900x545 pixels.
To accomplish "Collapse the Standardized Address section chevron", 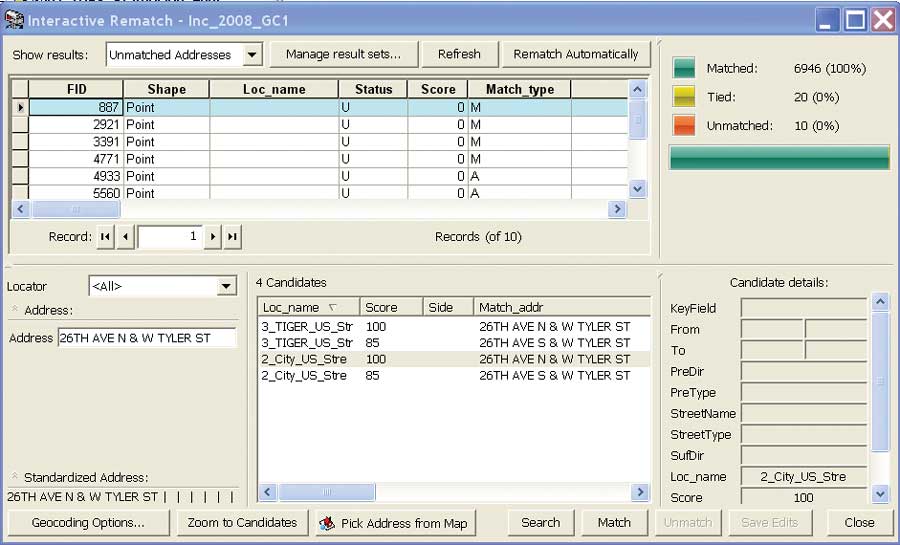I will (x=15, y=476).
